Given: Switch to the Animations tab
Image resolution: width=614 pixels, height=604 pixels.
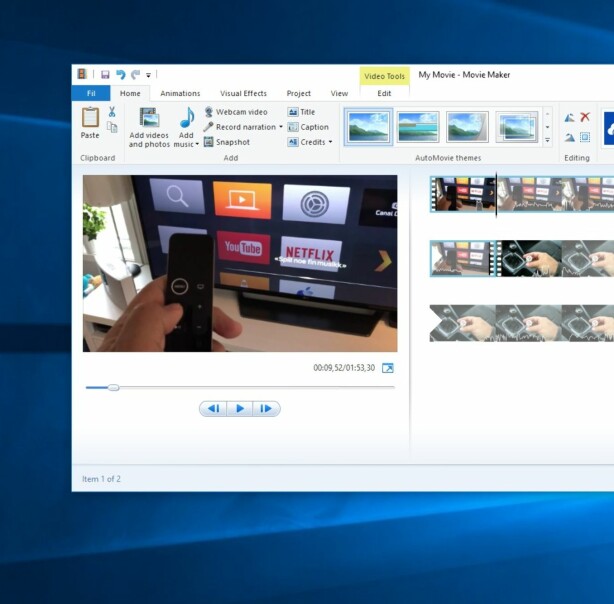Looking at the screenshot, I should tap(180, 93).
